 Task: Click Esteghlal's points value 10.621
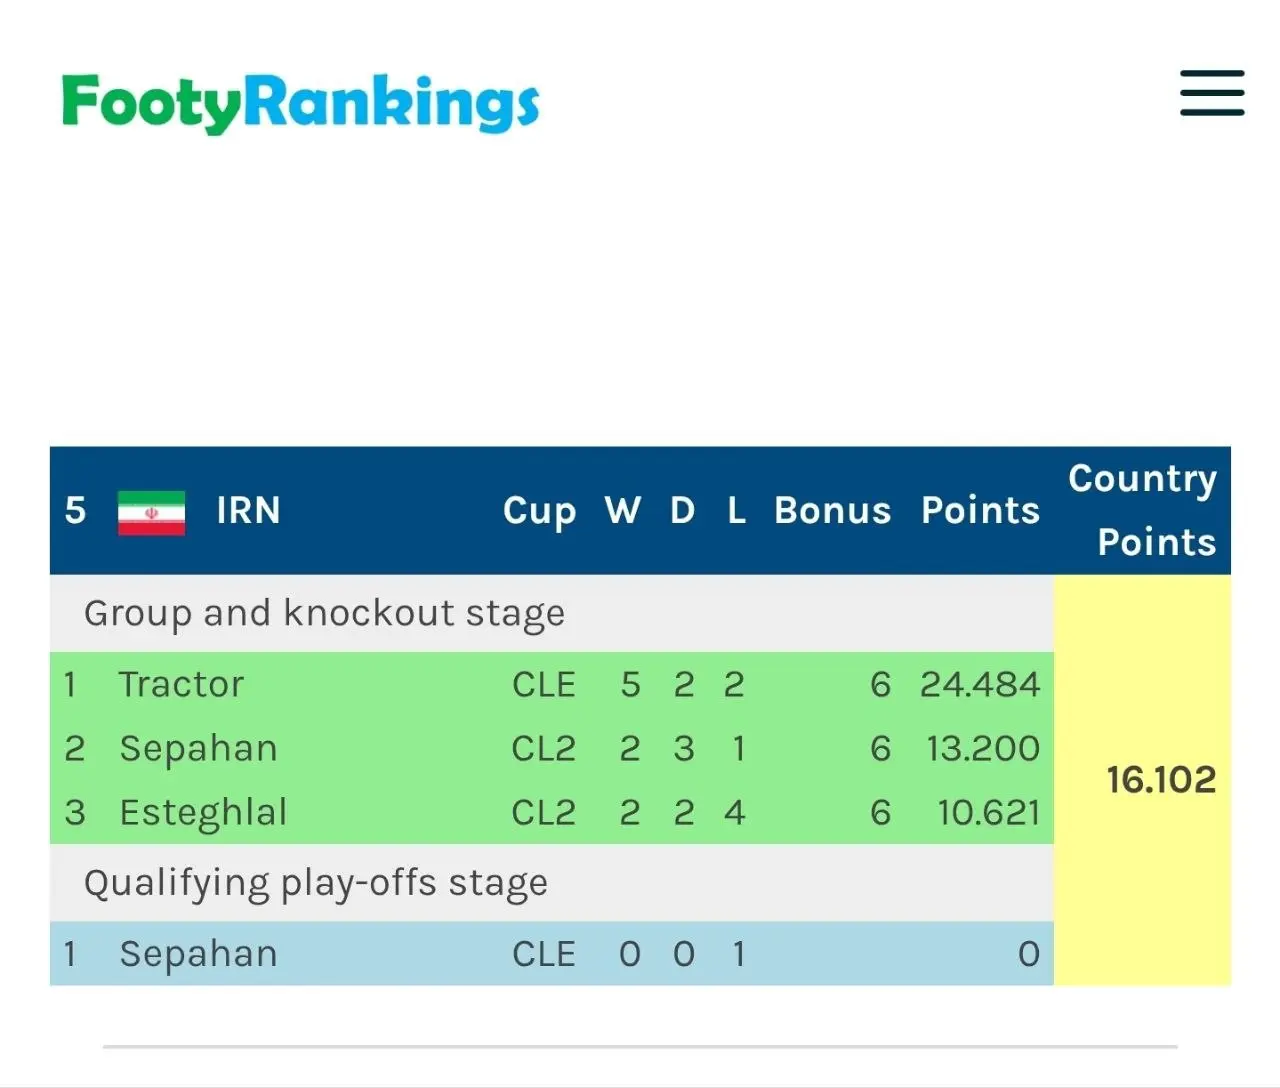click(988, 813)
